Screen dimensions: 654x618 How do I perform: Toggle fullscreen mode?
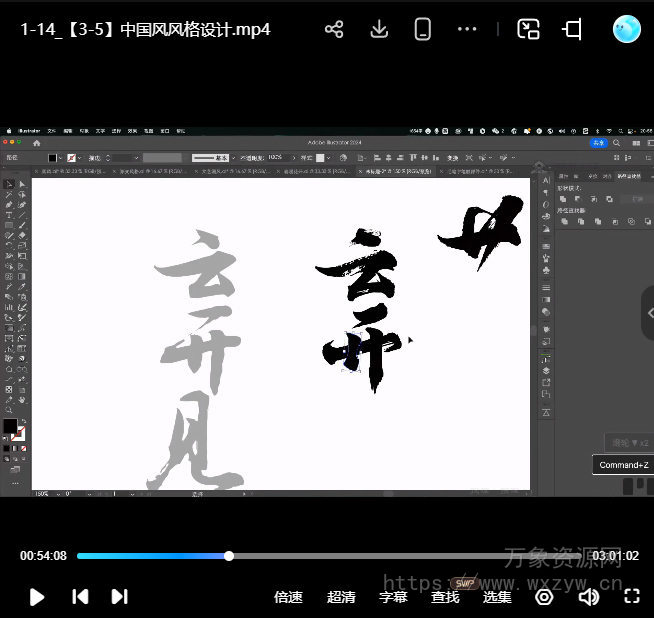pos(632,597)
